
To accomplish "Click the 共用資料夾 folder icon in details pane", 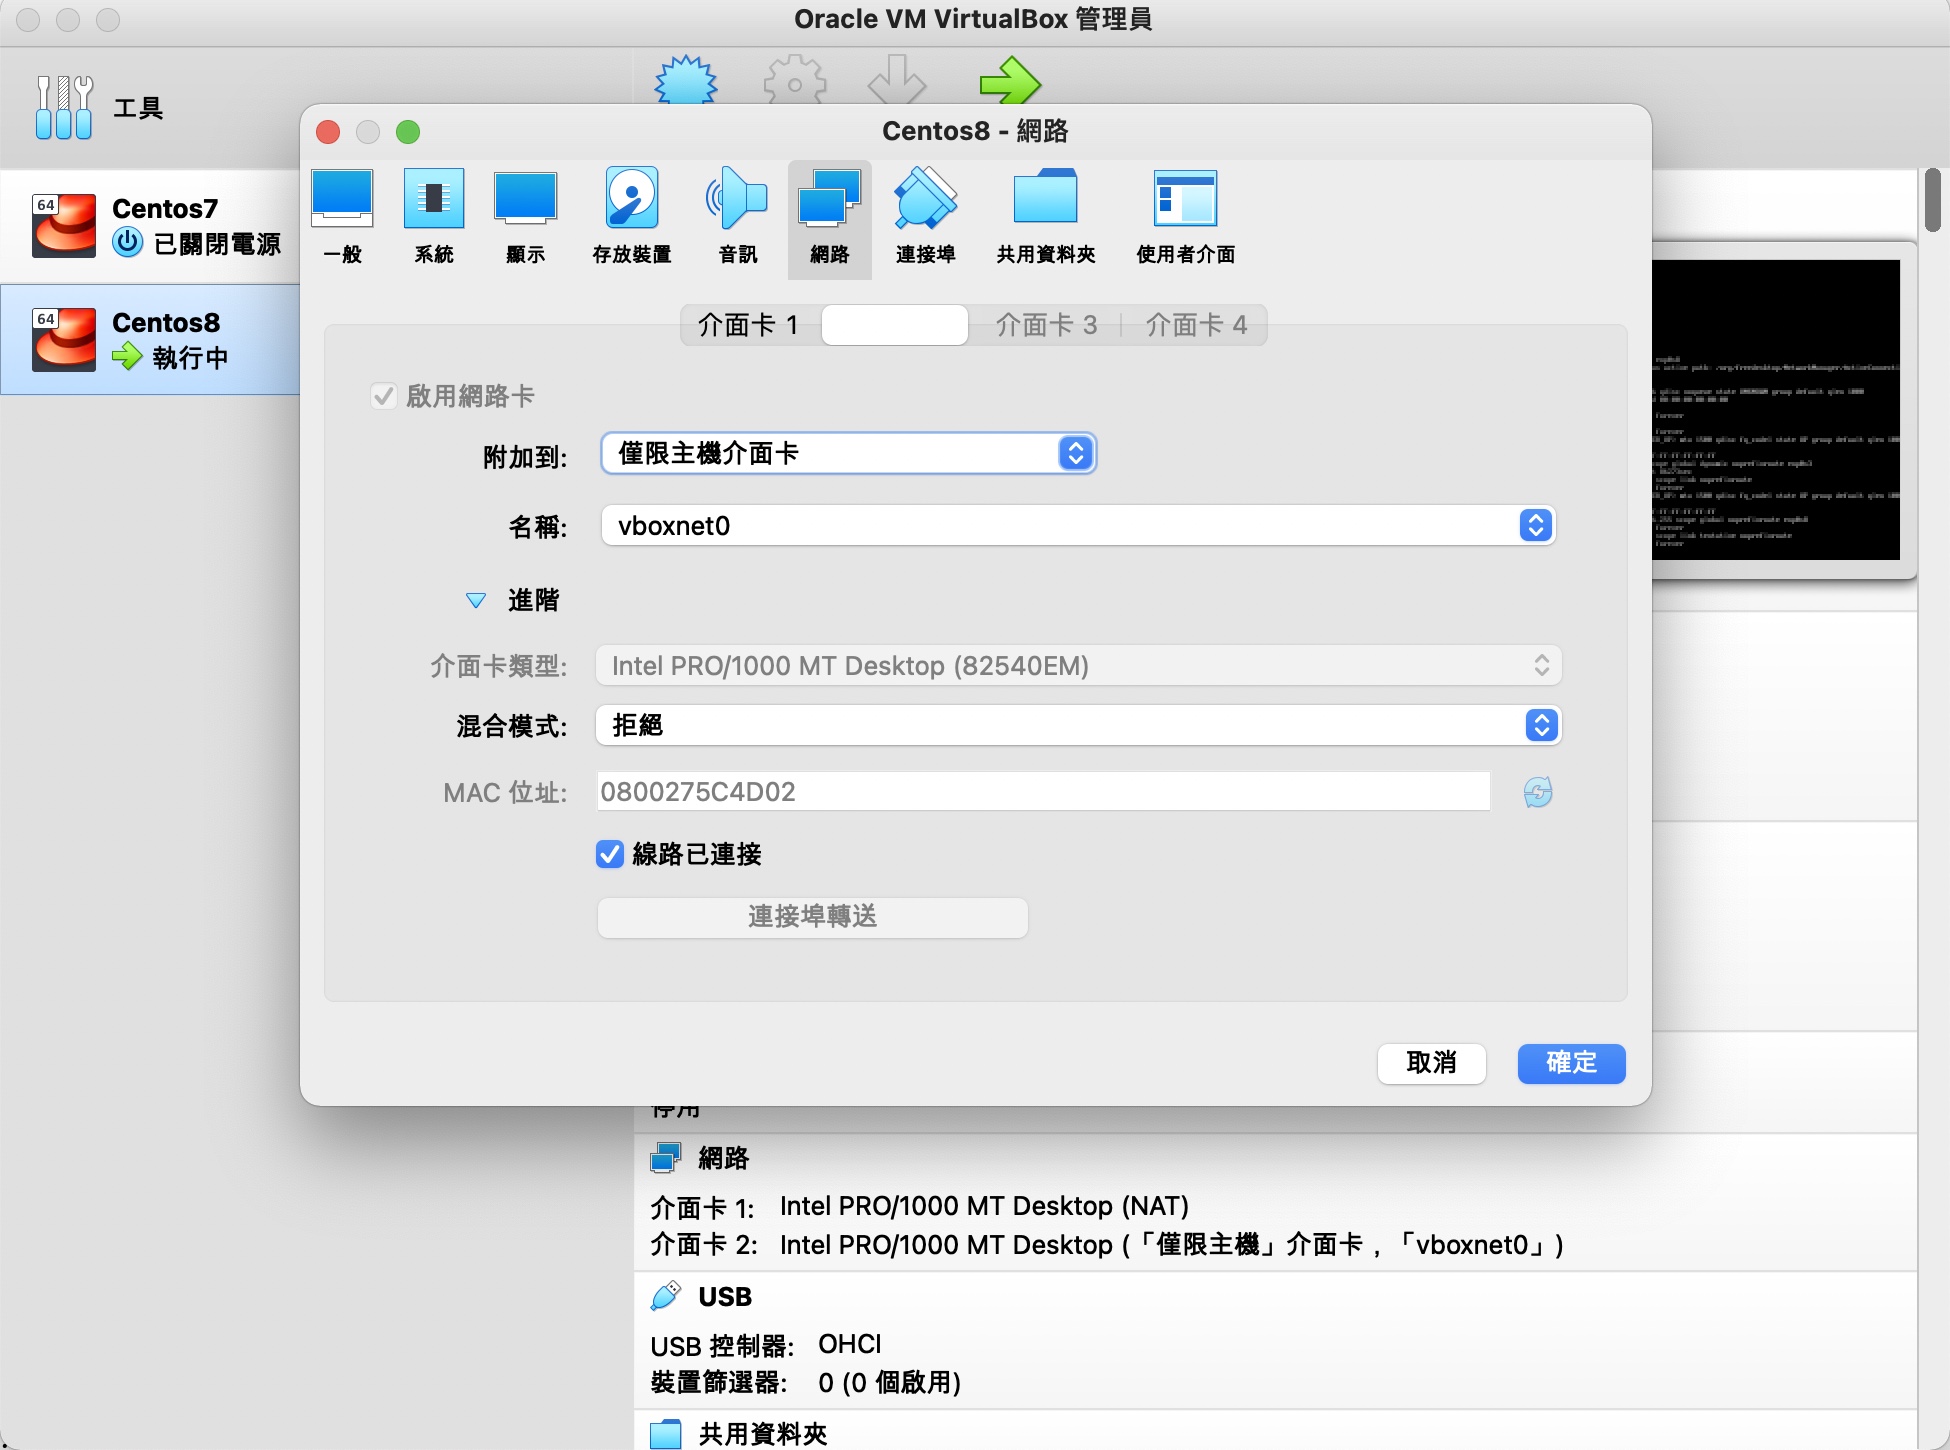I will pos(666,1434).
